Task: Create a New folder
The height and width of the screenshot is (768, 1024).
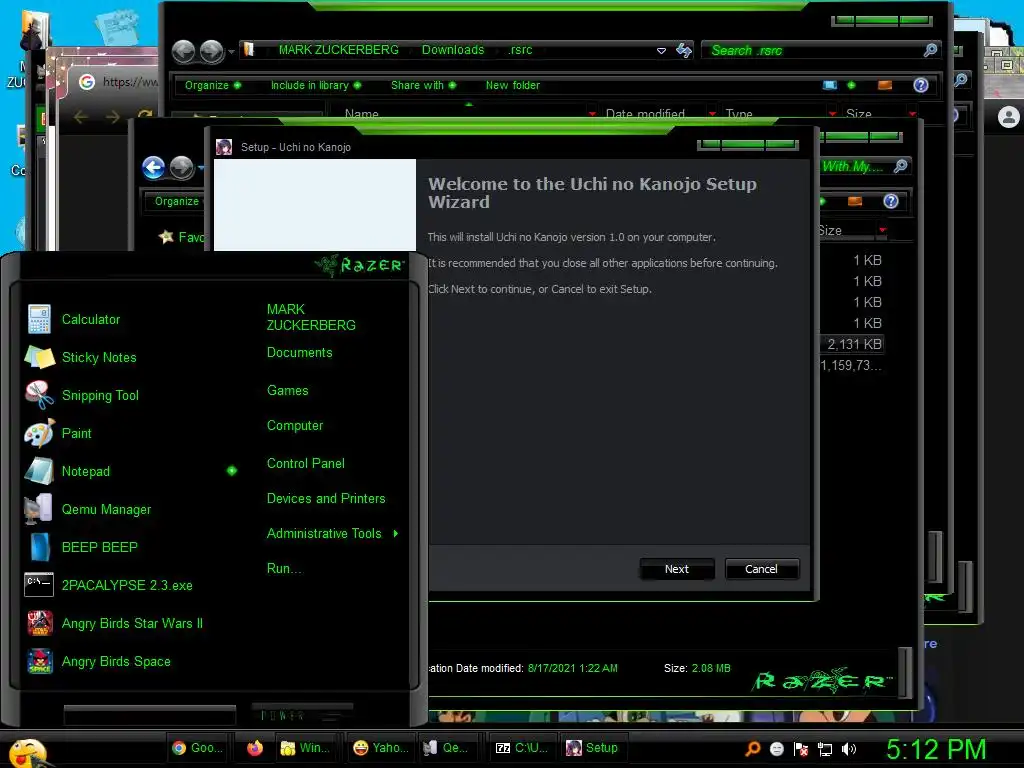Action: coord(513,85)
